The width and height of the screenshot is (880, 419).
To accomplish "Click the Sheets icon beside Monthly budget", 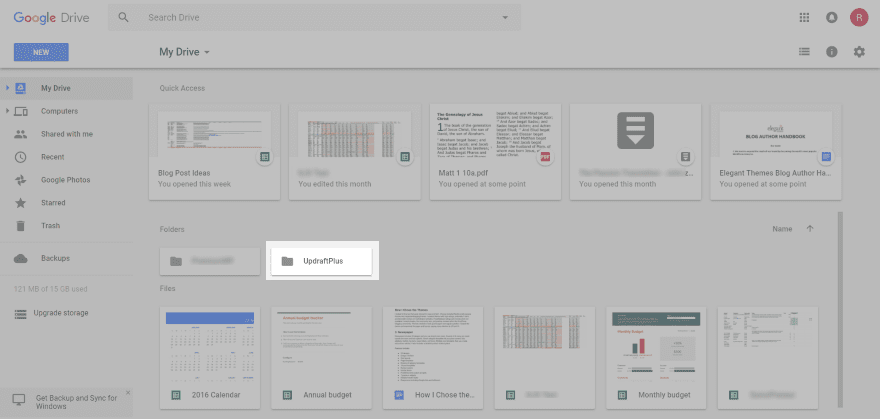I will [x=622, y=395].
